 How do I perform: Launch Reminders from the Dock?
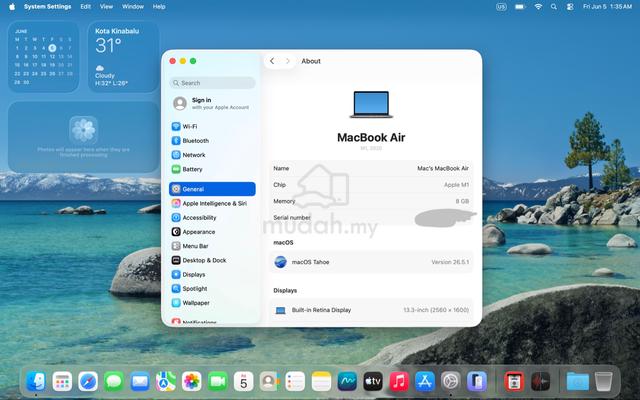coord(296,382)
